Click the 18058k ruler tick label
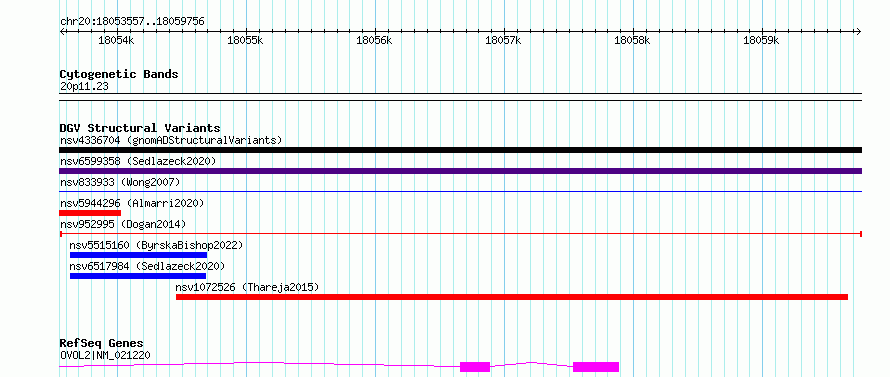This screenshot has width=890, height=377. coord(632,40)
